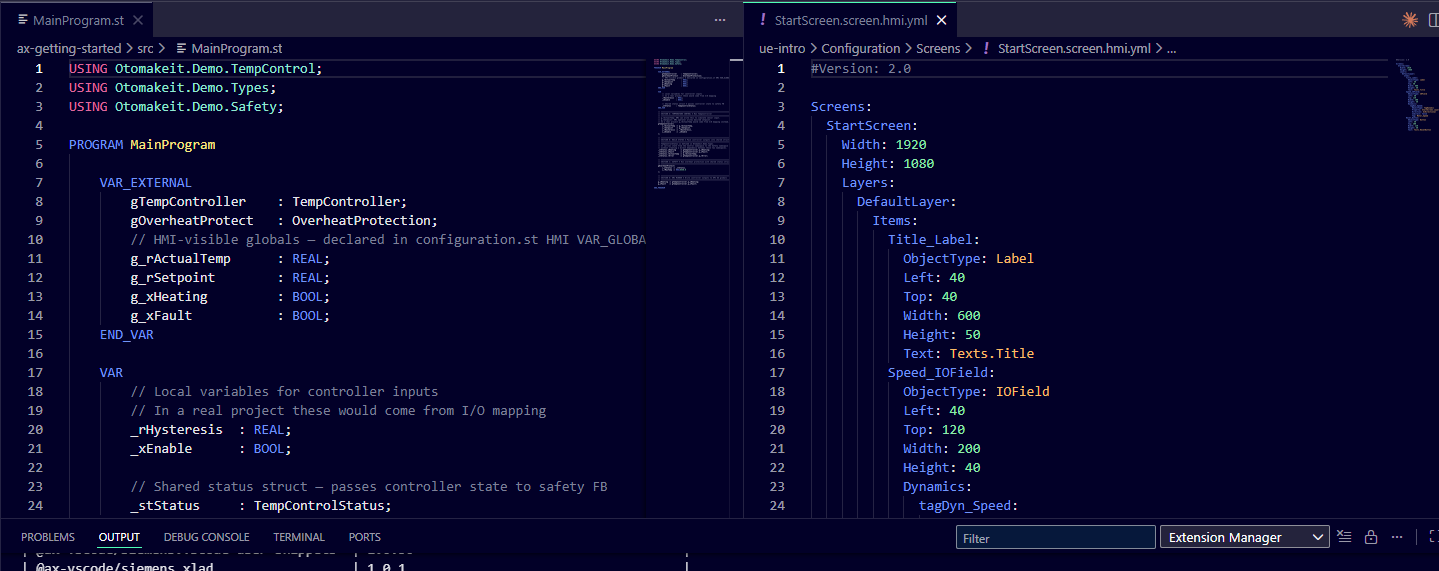Focus the output Filter input field
This screenshot has width=1439, height=571.
(1055, 538)
